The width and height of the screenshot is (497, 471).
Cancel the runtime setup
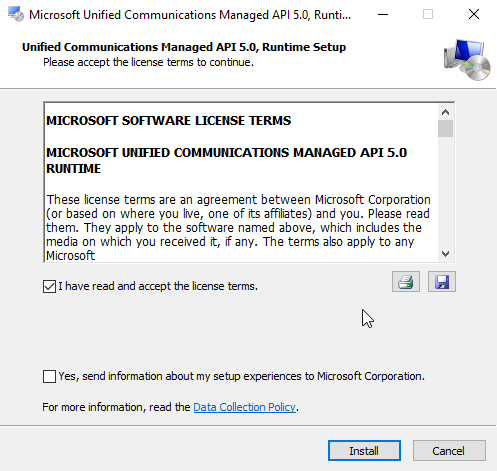pyautogui.click(x=449, y=451)
